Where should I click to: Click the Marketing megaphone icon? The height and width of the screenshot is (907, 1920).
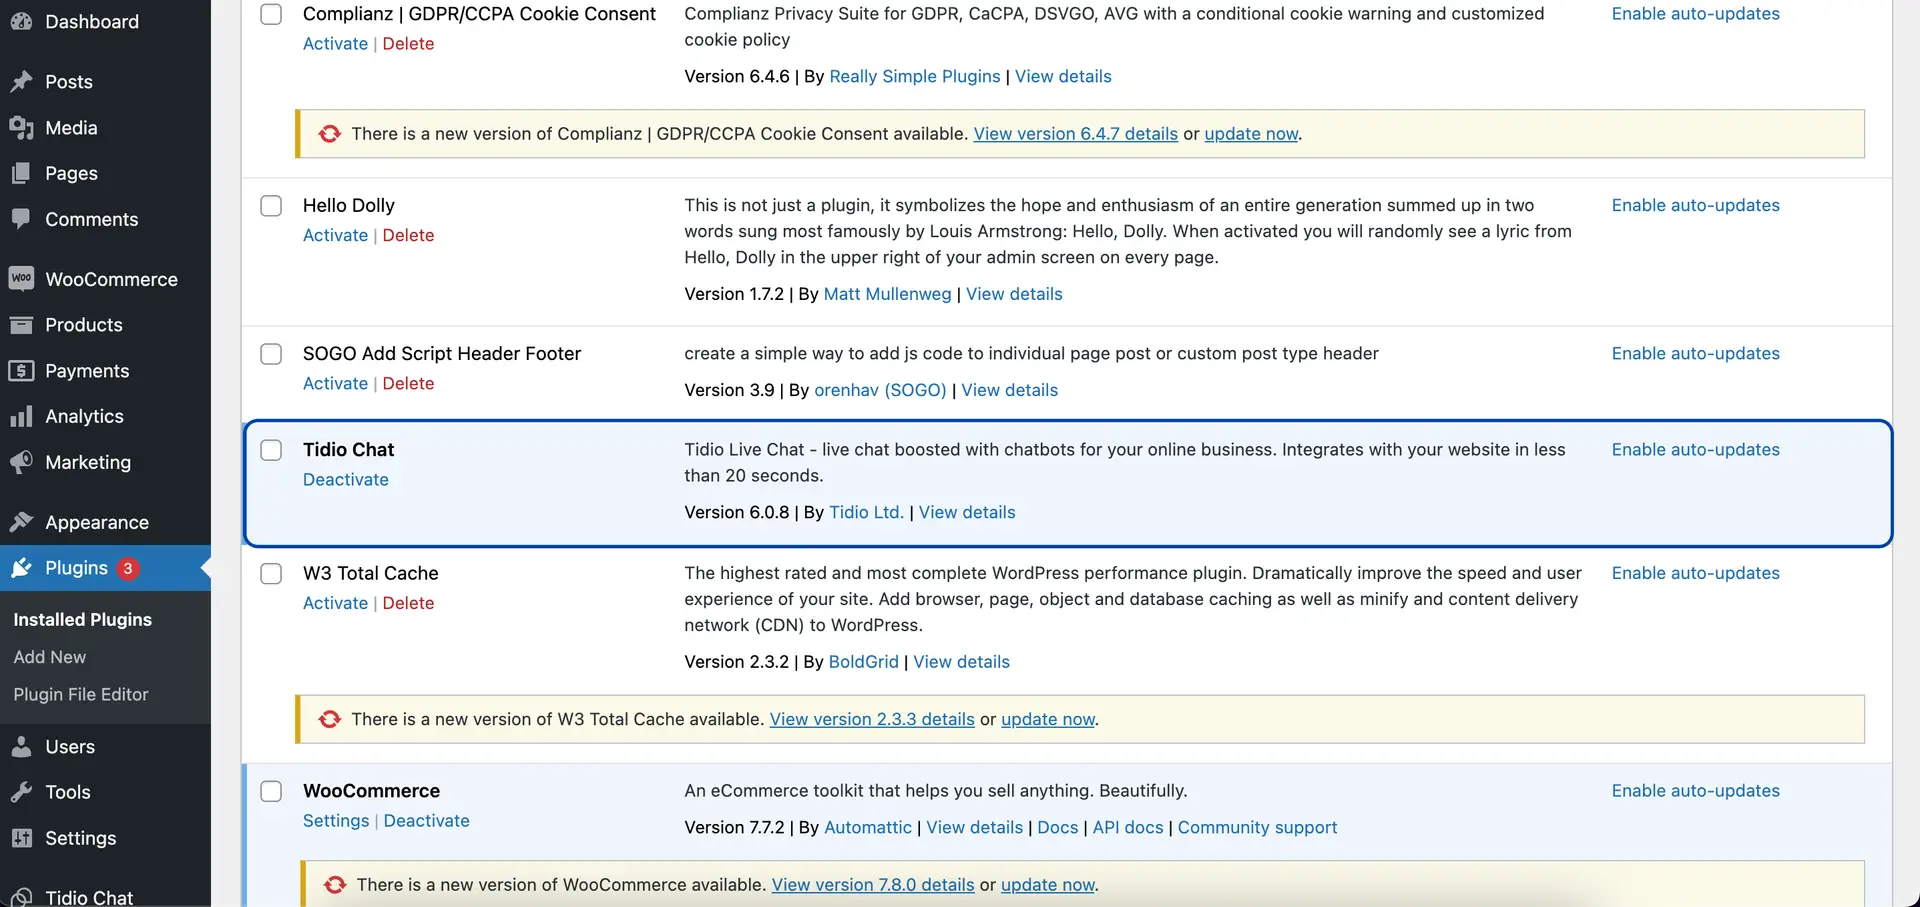click(x=21, y=462)
